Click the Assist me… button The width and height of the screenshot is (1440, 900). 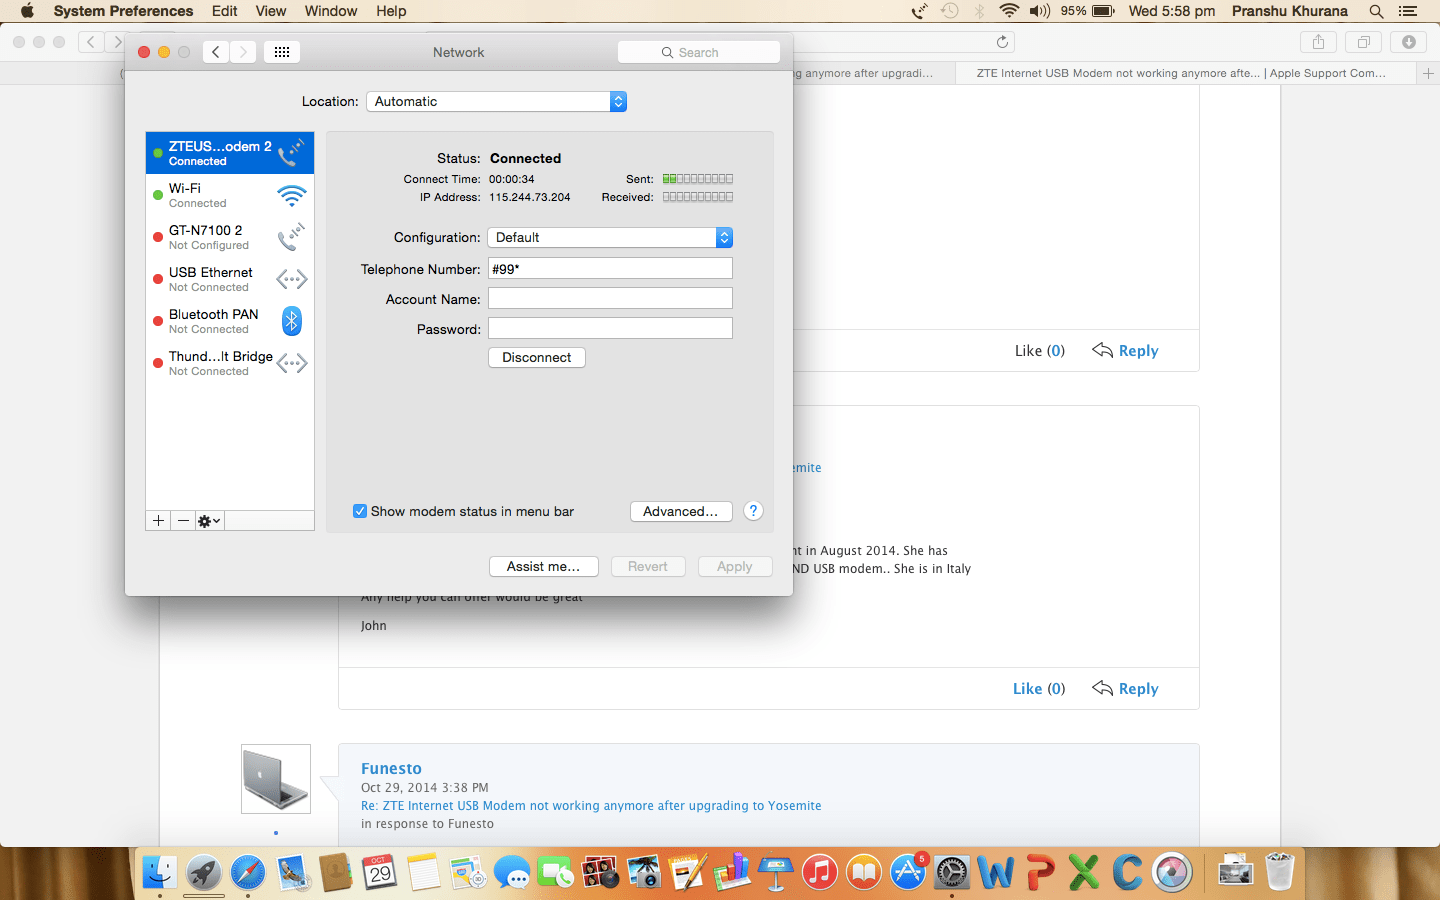coord(544,566)
